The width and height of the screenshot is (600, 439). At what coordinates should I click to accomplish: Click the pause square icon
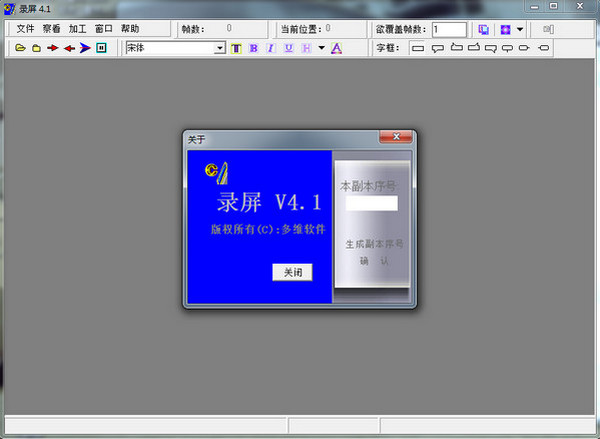pyautogui.click(x=101, y=48)
